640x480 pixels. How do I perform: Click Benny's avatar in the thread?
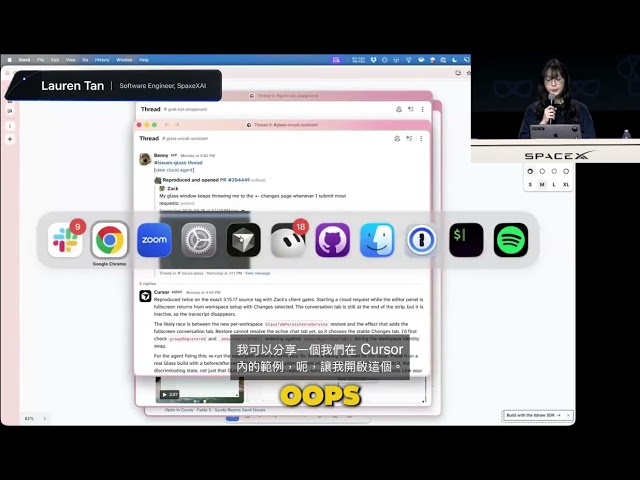(x=145, y=159)
